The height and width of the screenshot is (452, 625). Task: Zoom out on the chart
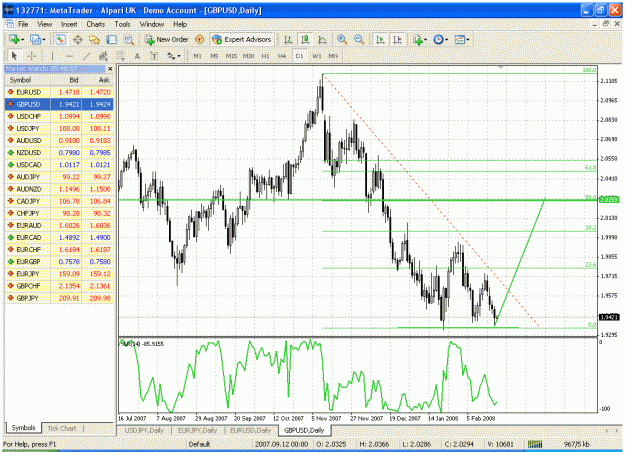pos(359,39)
